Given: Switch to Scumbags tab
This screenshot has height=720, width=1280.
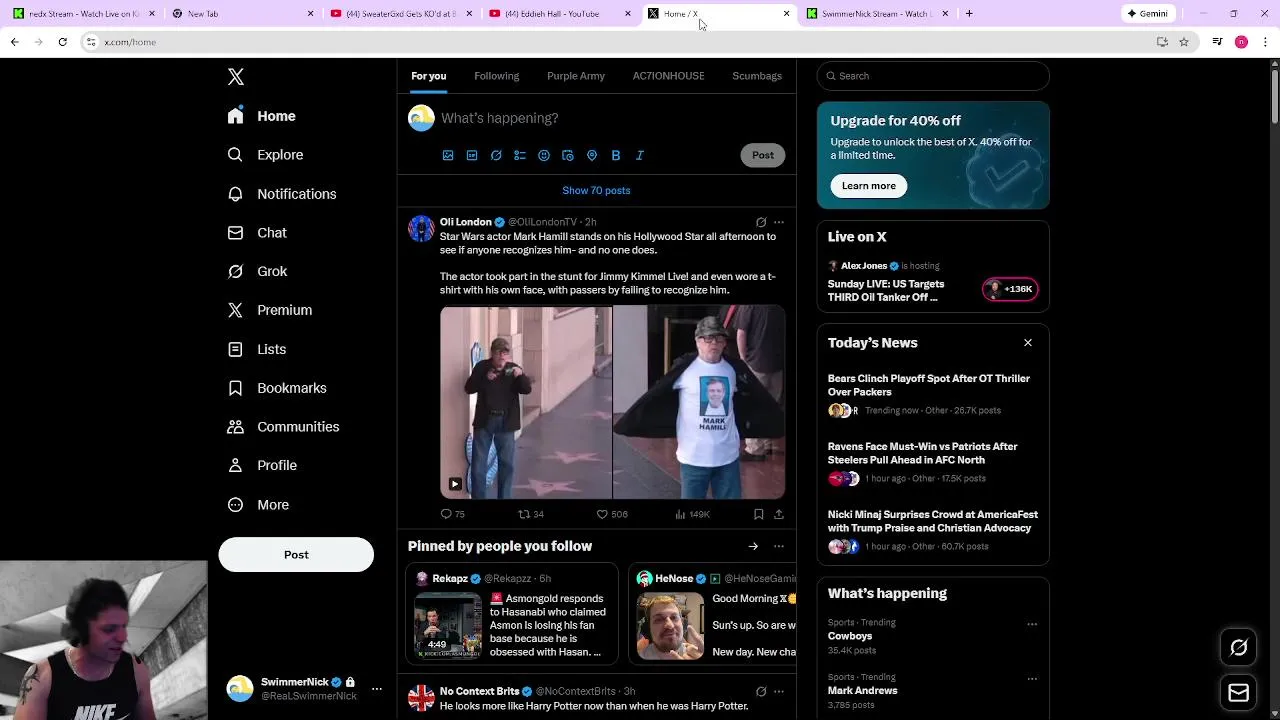Looking at the screenshot, I should [757, 76].
